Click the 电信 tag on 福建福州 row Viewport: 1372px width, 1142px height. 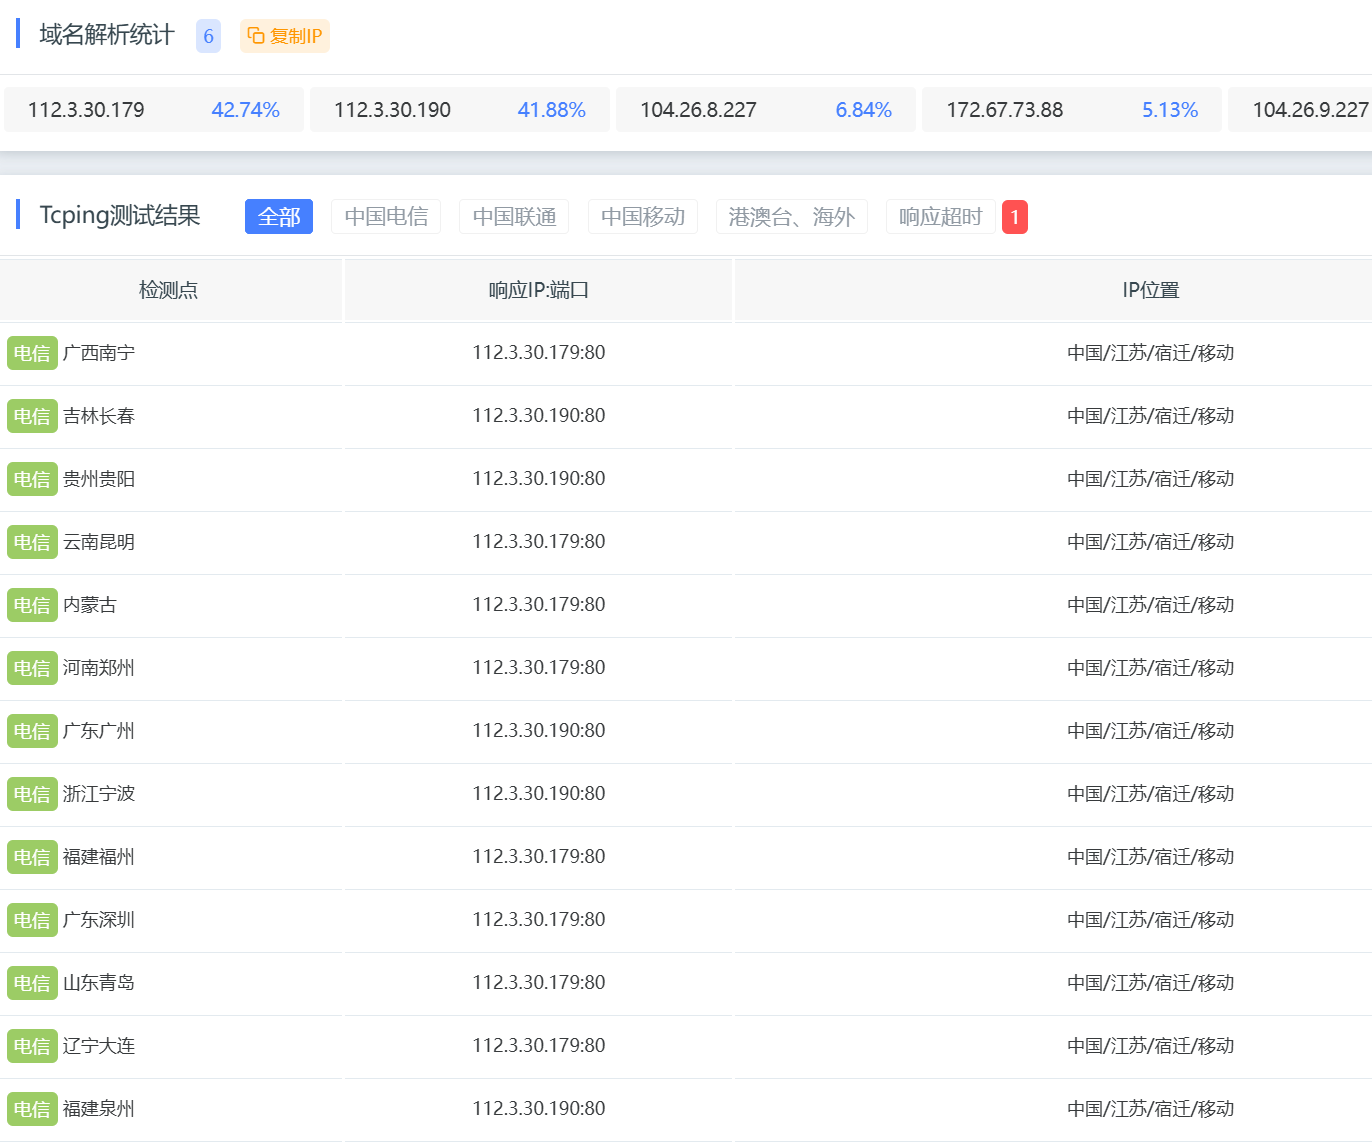click(32, 857)
